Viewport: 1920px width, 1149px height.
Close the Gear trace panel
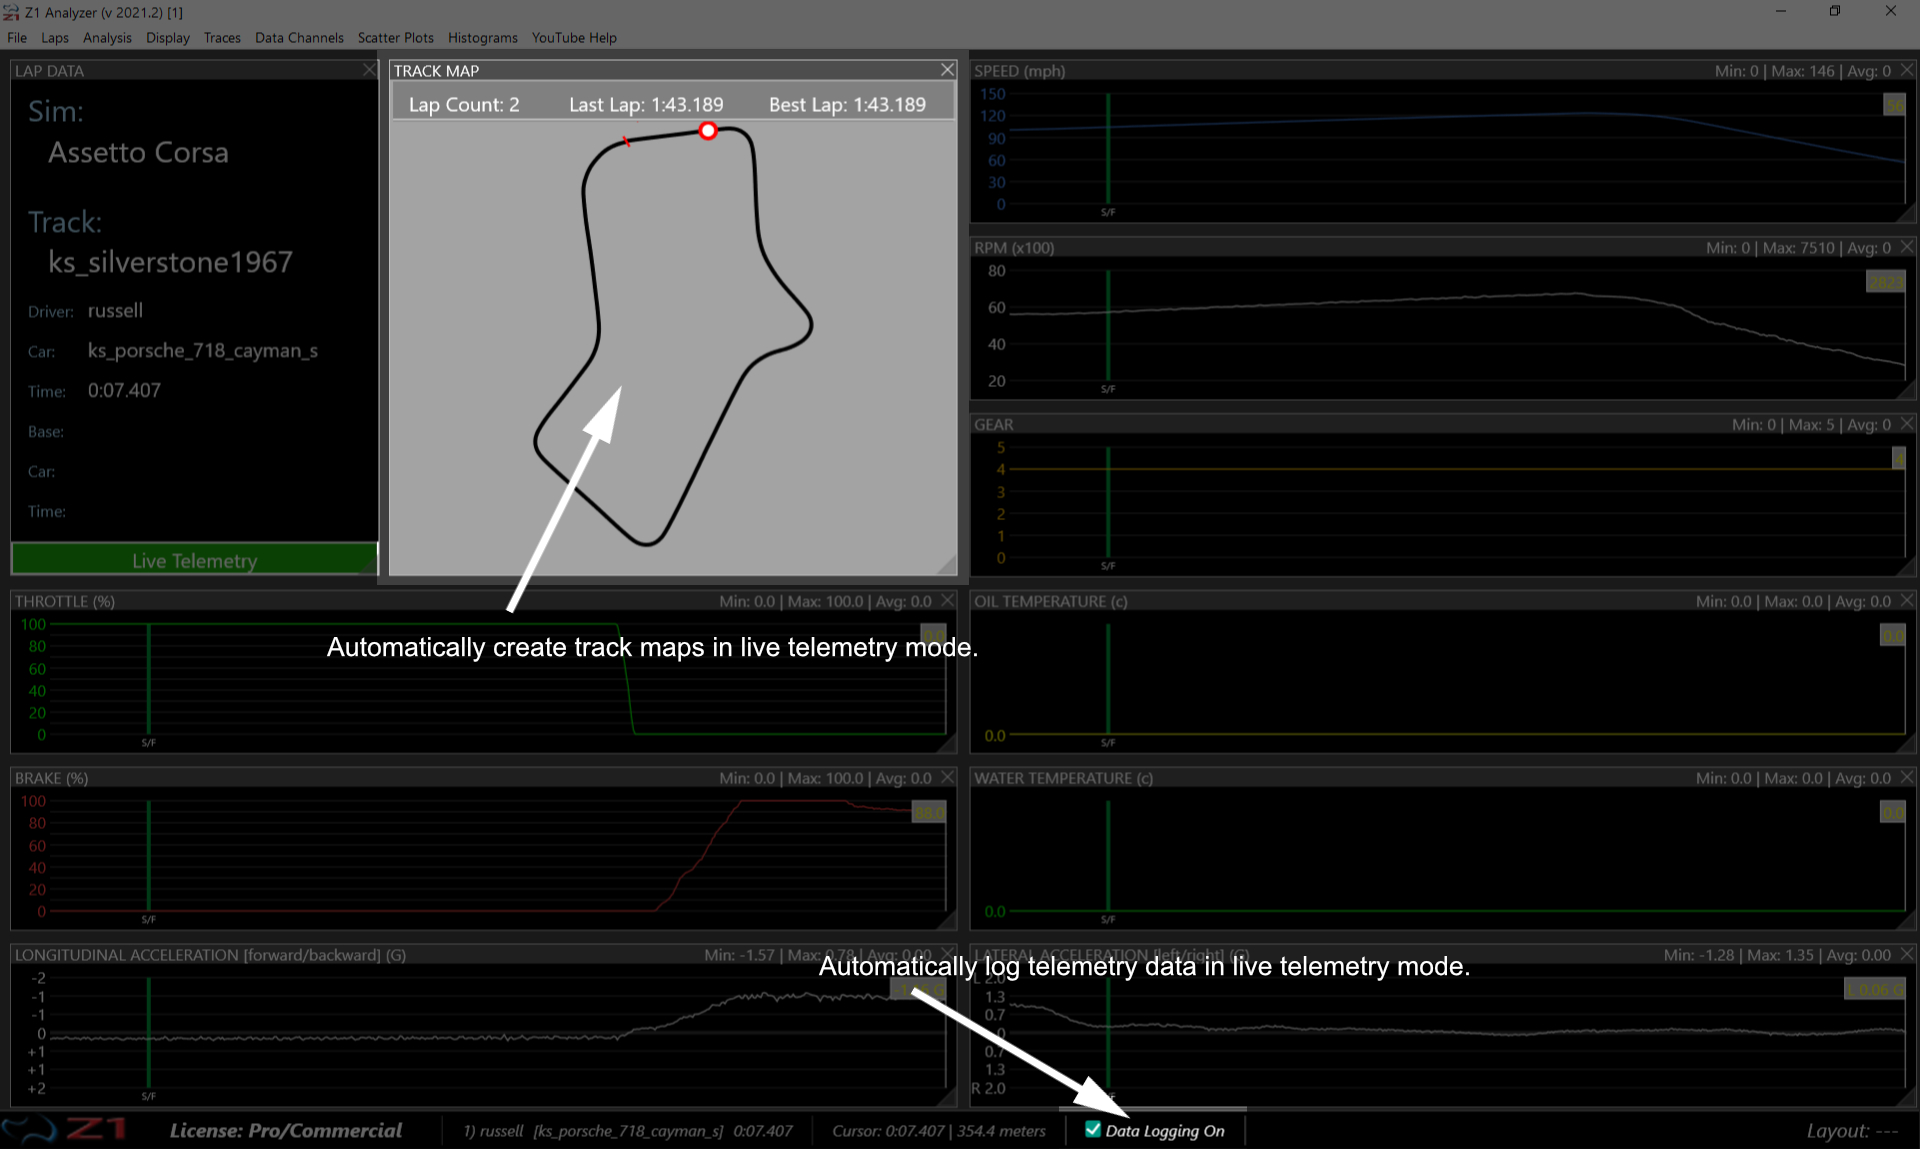pos(1907,424)
